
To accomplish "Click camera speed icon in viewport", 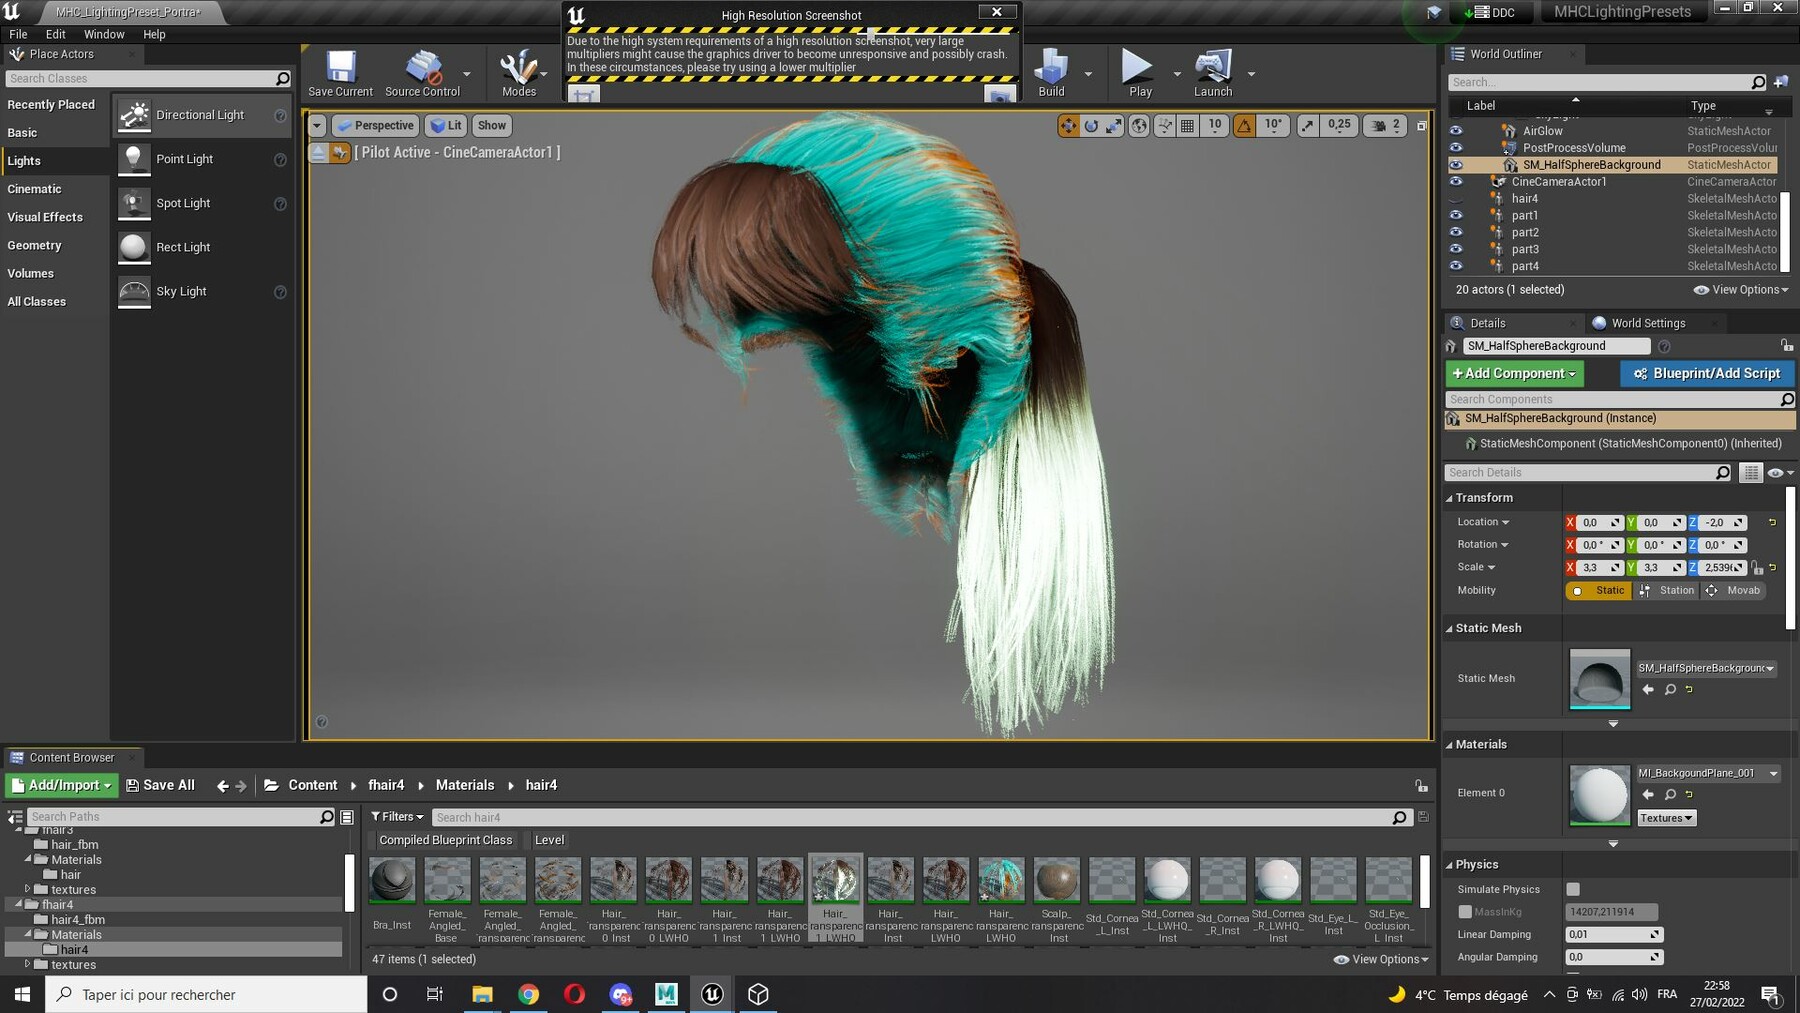I will 1378,125.
